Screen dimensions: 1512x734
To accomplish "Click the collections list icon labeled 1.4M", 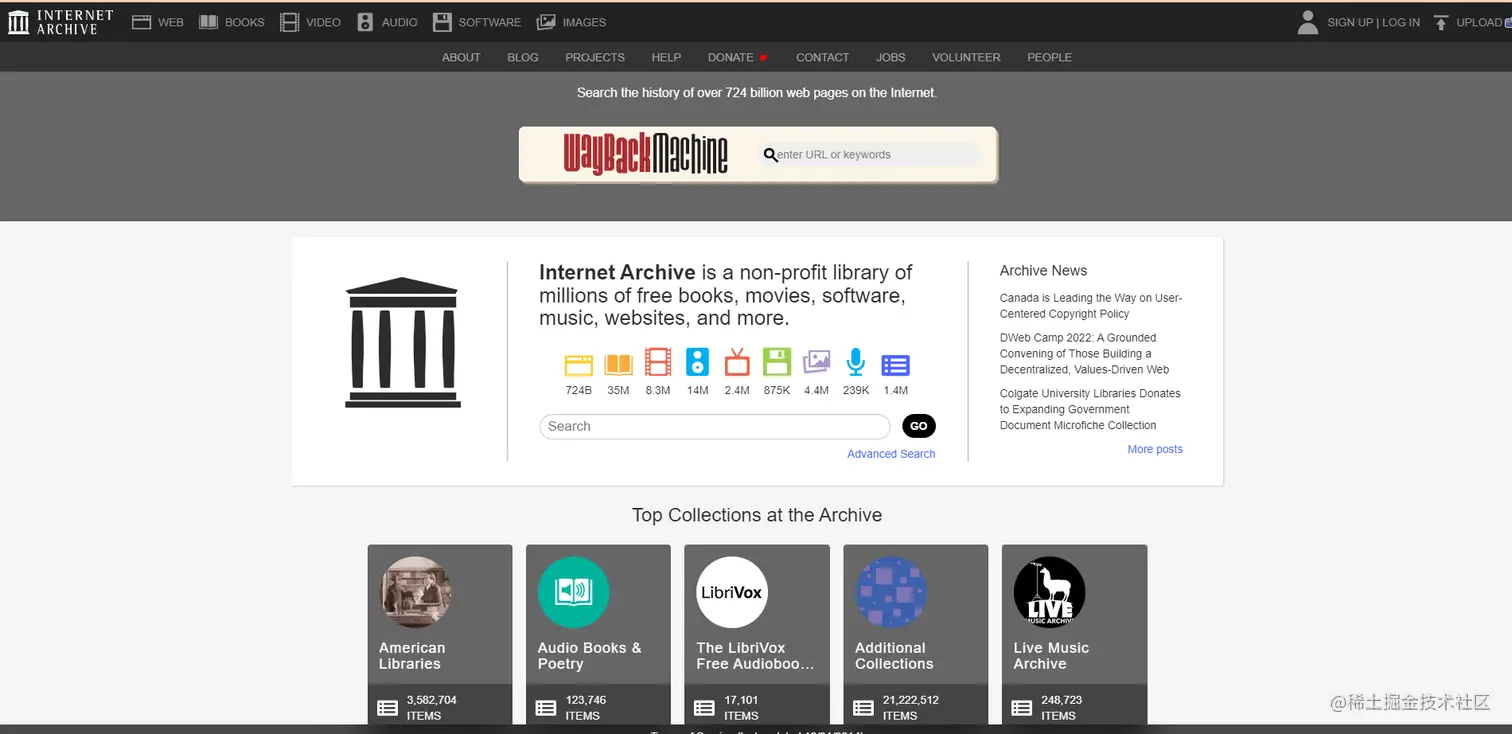I will click(895, 365).
